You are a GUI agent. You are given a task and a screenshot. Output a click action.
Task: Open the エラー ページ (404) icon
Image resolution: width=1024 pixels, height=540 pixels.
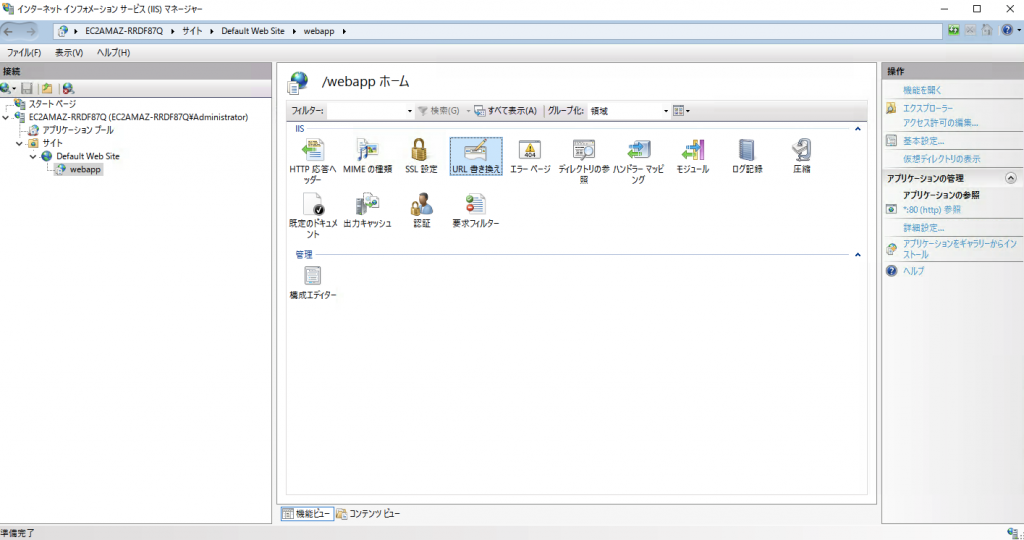pos(530,152)
